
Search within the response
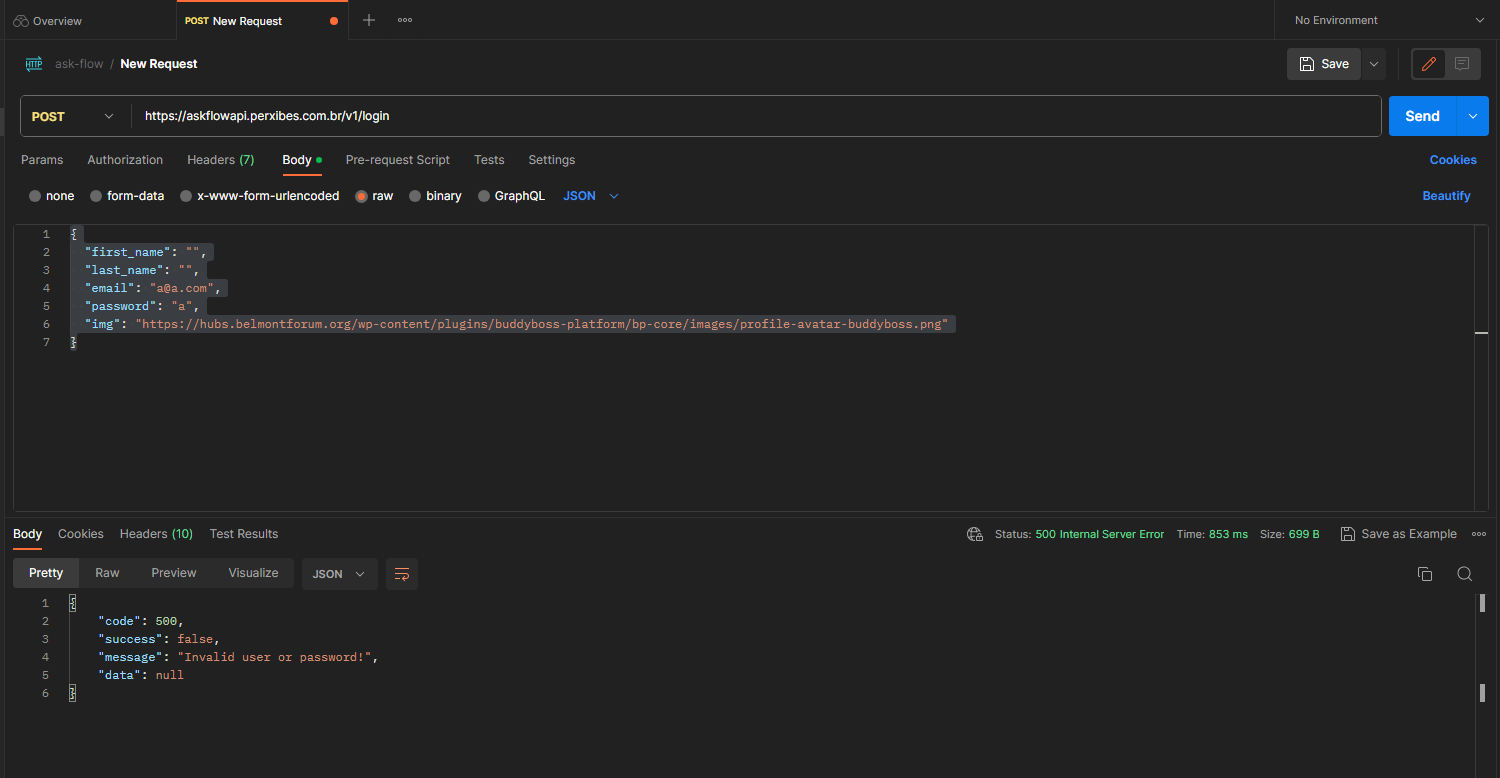point(1464,574)
